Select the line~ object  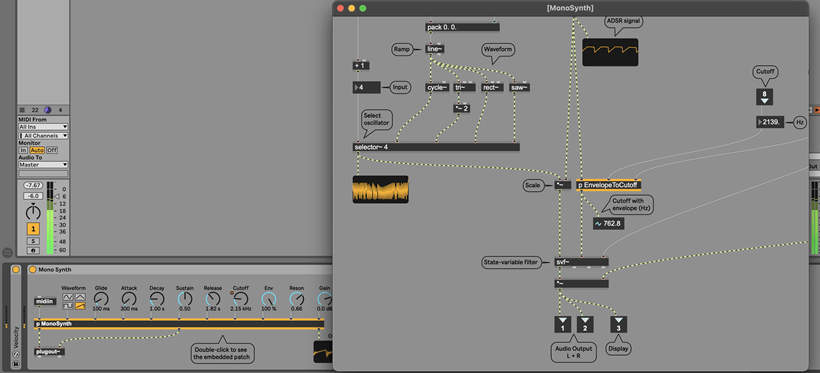(435, 49)
